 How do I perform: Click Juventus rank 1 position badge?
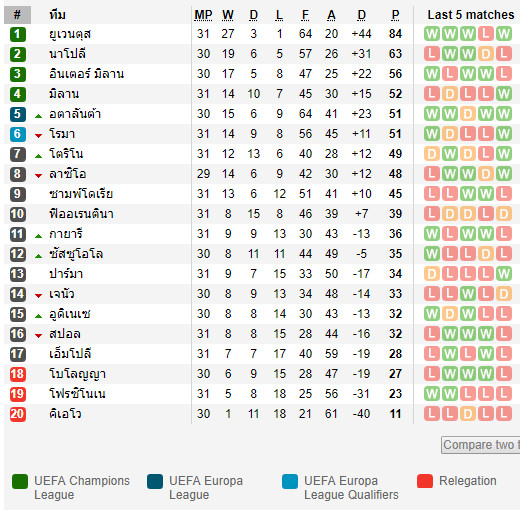pos(18,34)
